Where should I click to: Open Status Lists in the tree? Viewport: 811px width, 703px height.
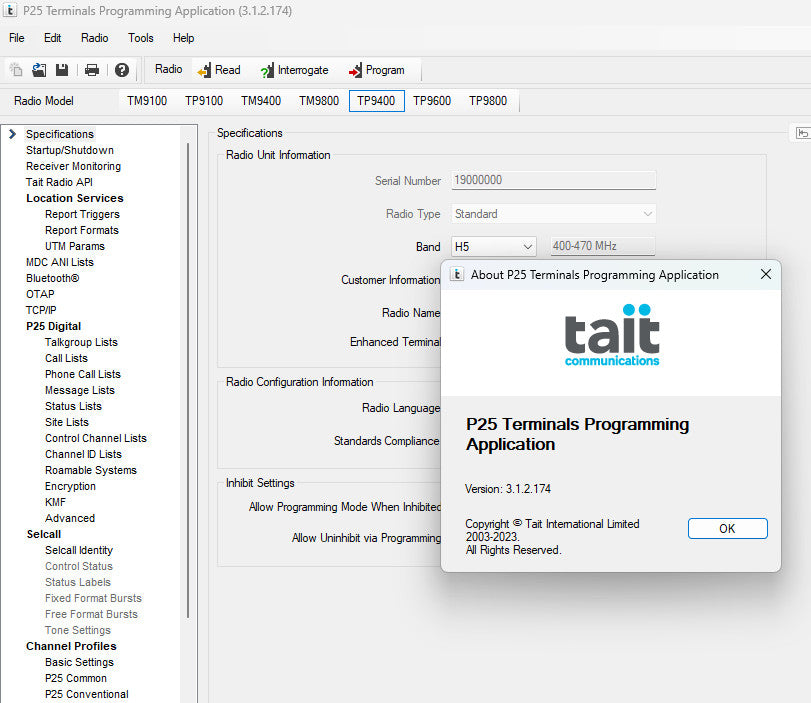click(x=73, y=407)
